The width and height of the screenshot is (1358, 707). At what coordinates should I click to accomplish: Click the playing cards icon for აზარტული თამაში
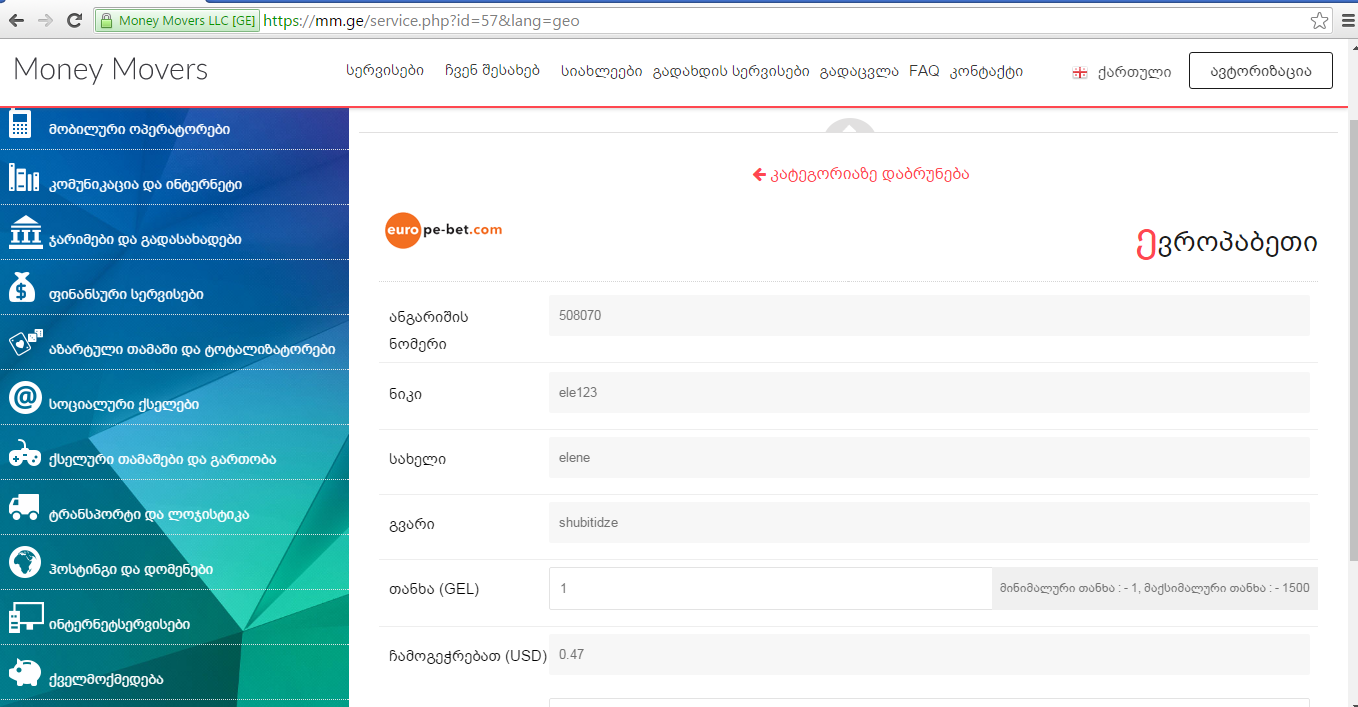[25, 343]
